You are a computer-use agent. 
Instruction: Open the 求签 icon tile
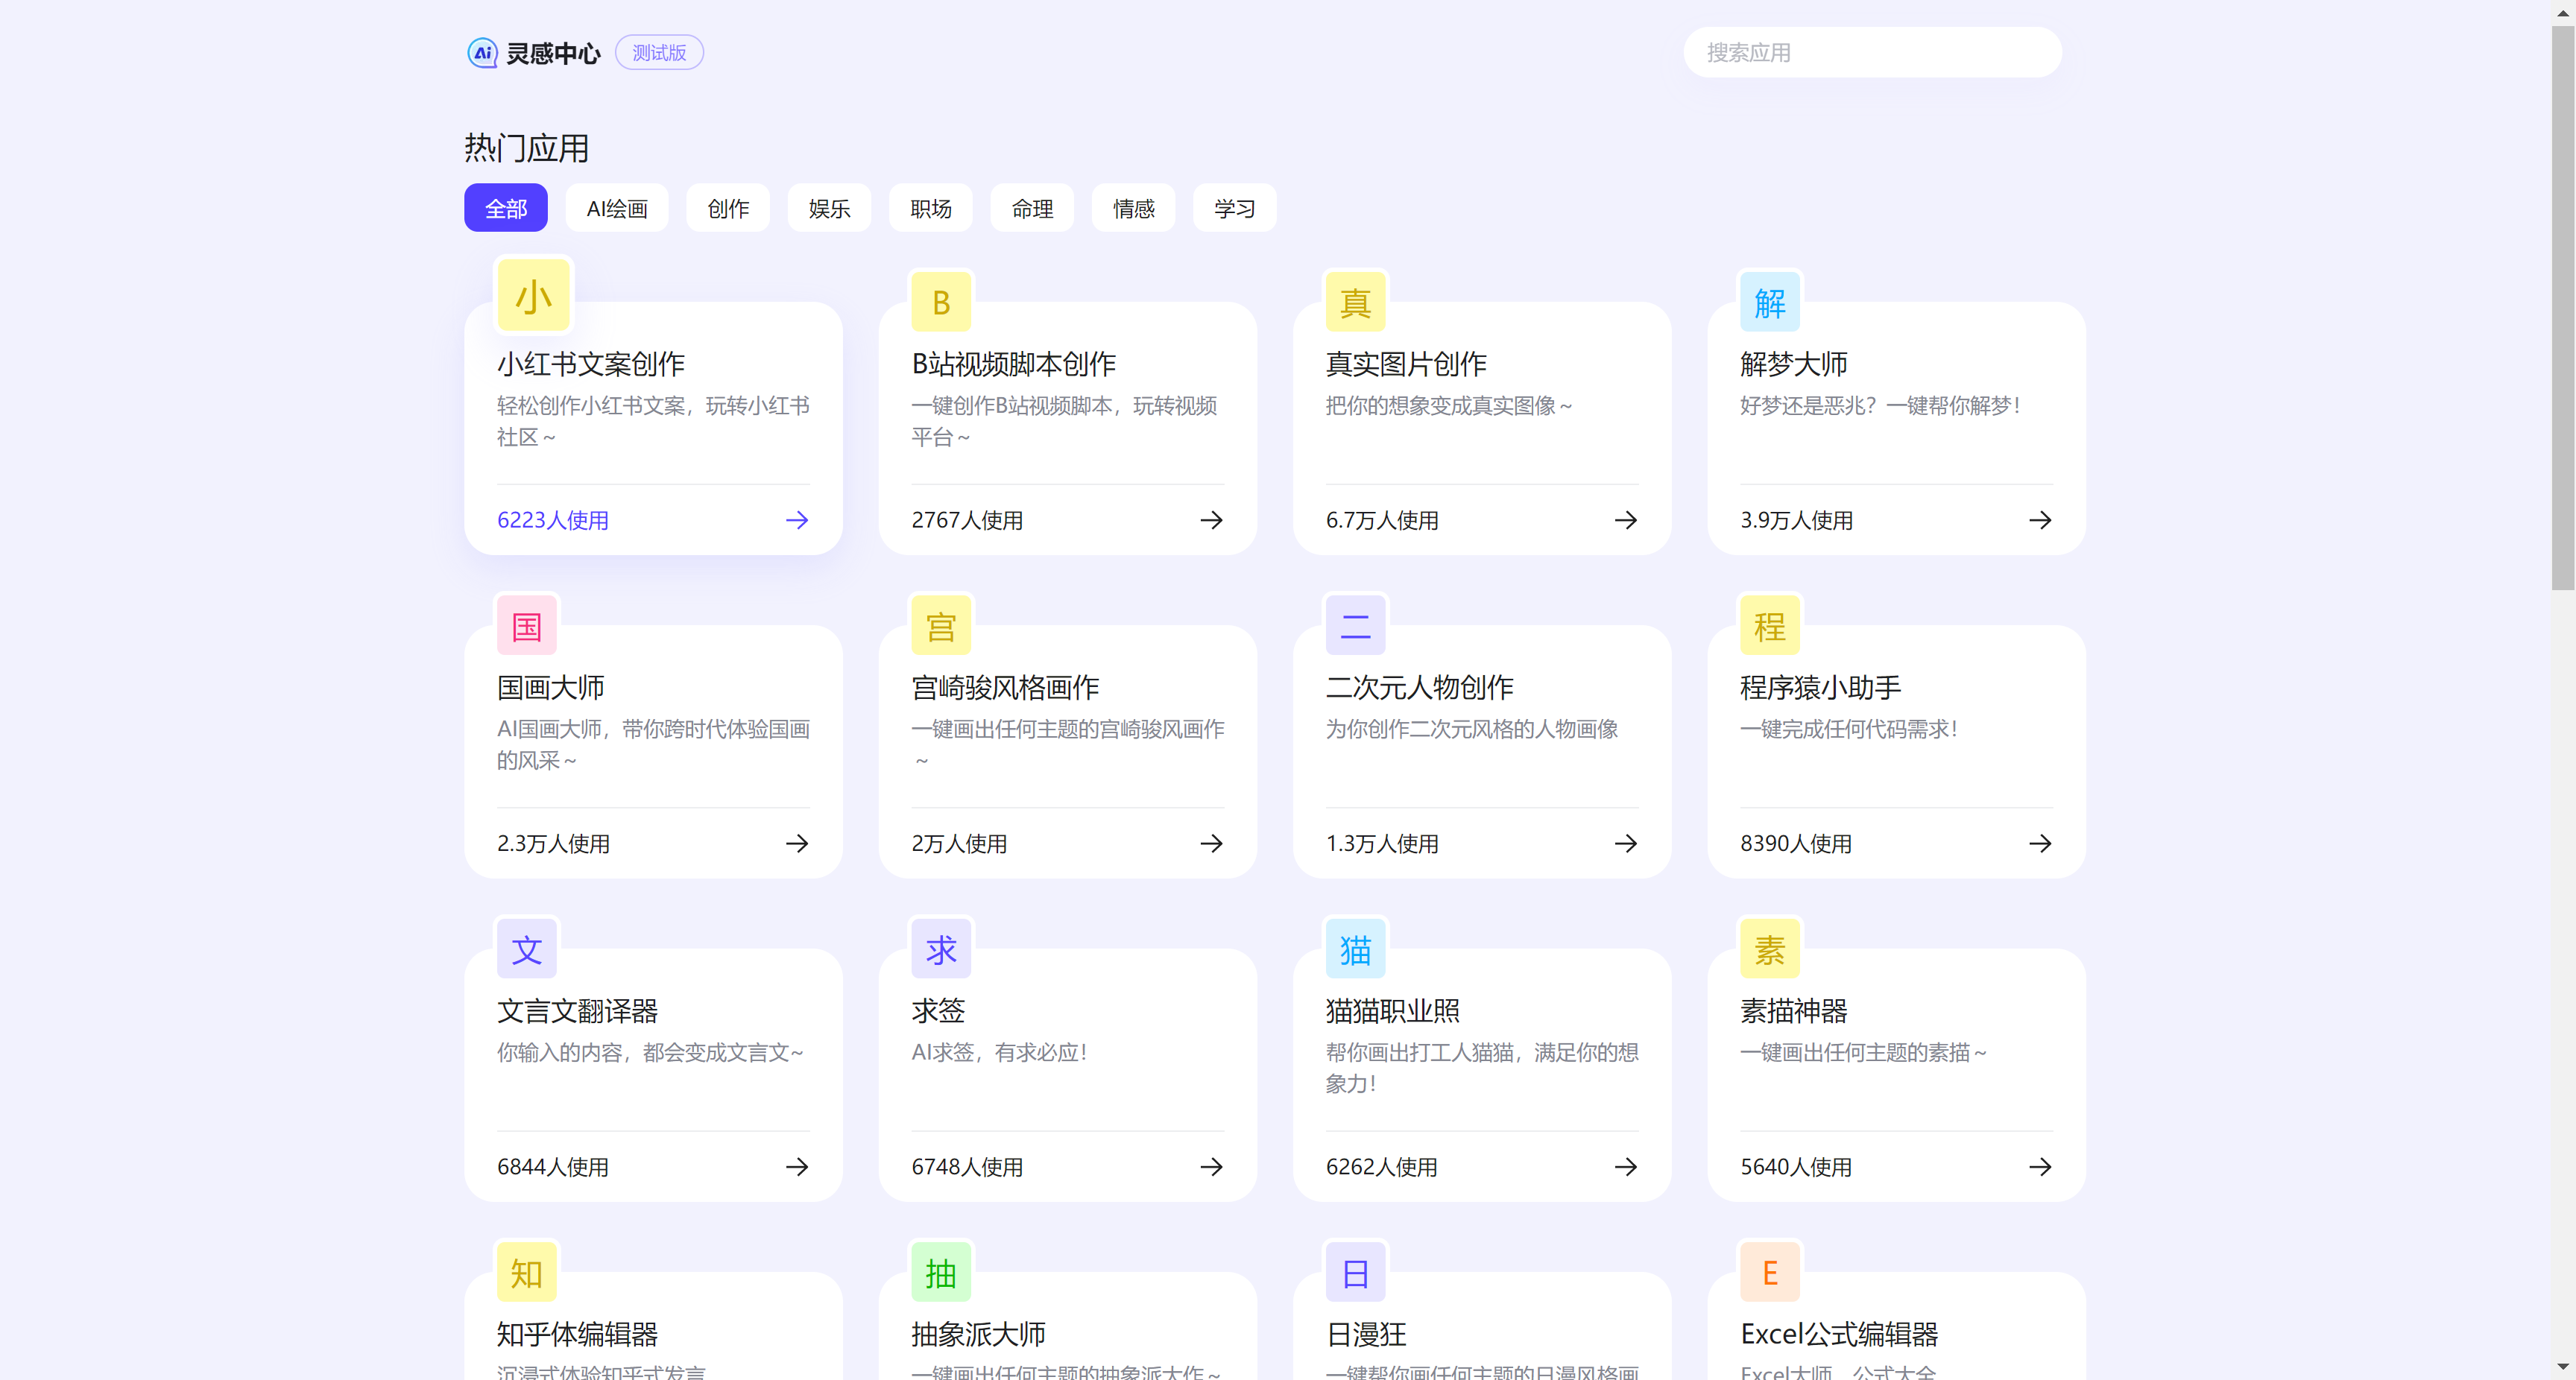[x=941, y=949]
